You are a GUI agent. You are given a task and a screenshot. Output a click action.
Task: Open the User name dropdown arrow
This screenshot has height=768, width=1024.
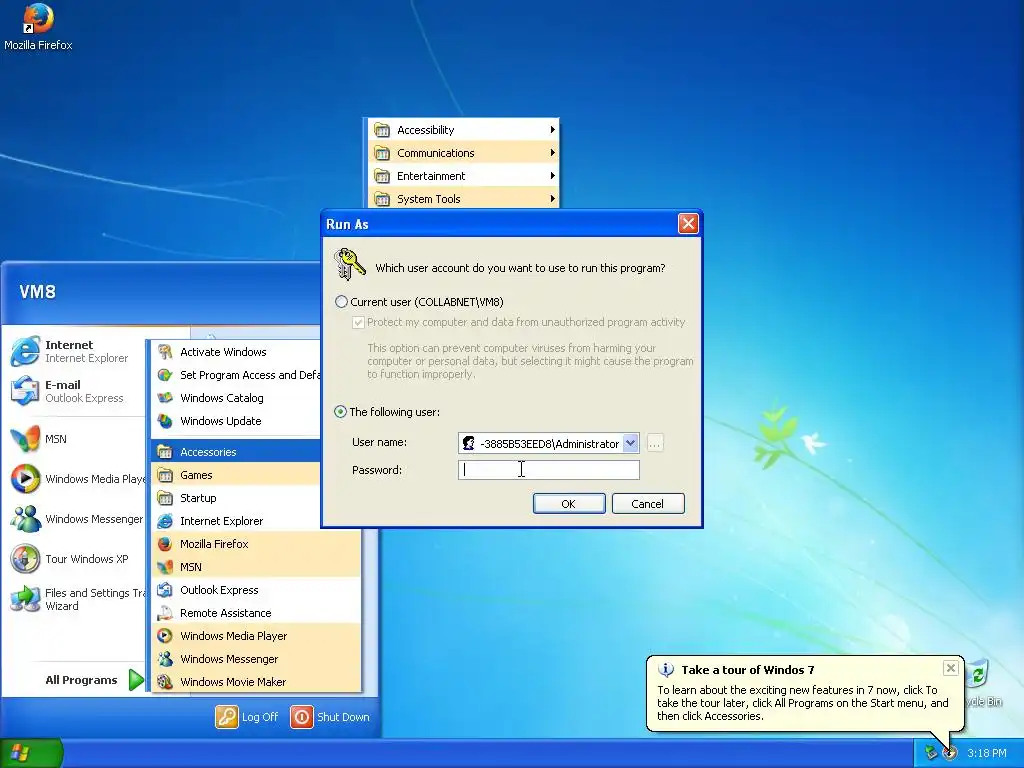[x=630, y=443]
